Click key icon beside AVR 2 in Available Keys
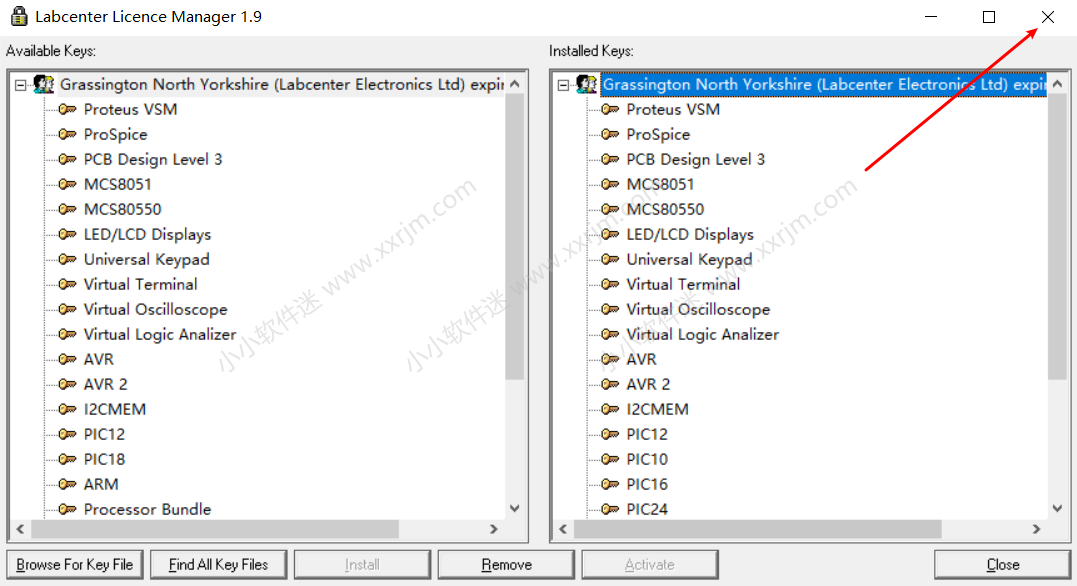Screen dimensions: 1077x586 point(67,384)
